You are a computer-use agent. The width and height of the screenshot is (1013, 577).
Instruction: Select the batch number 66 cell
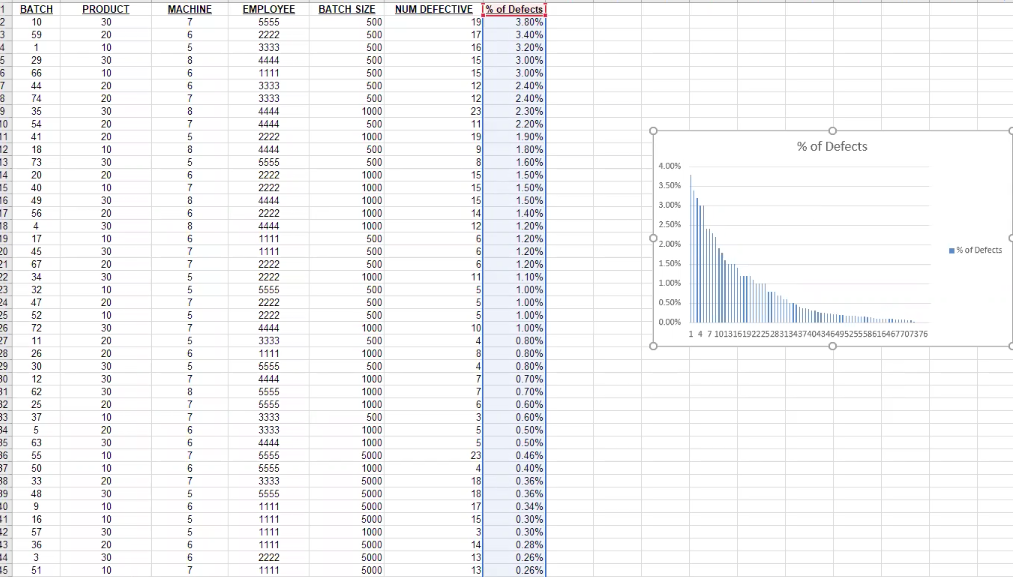point(36,73)
